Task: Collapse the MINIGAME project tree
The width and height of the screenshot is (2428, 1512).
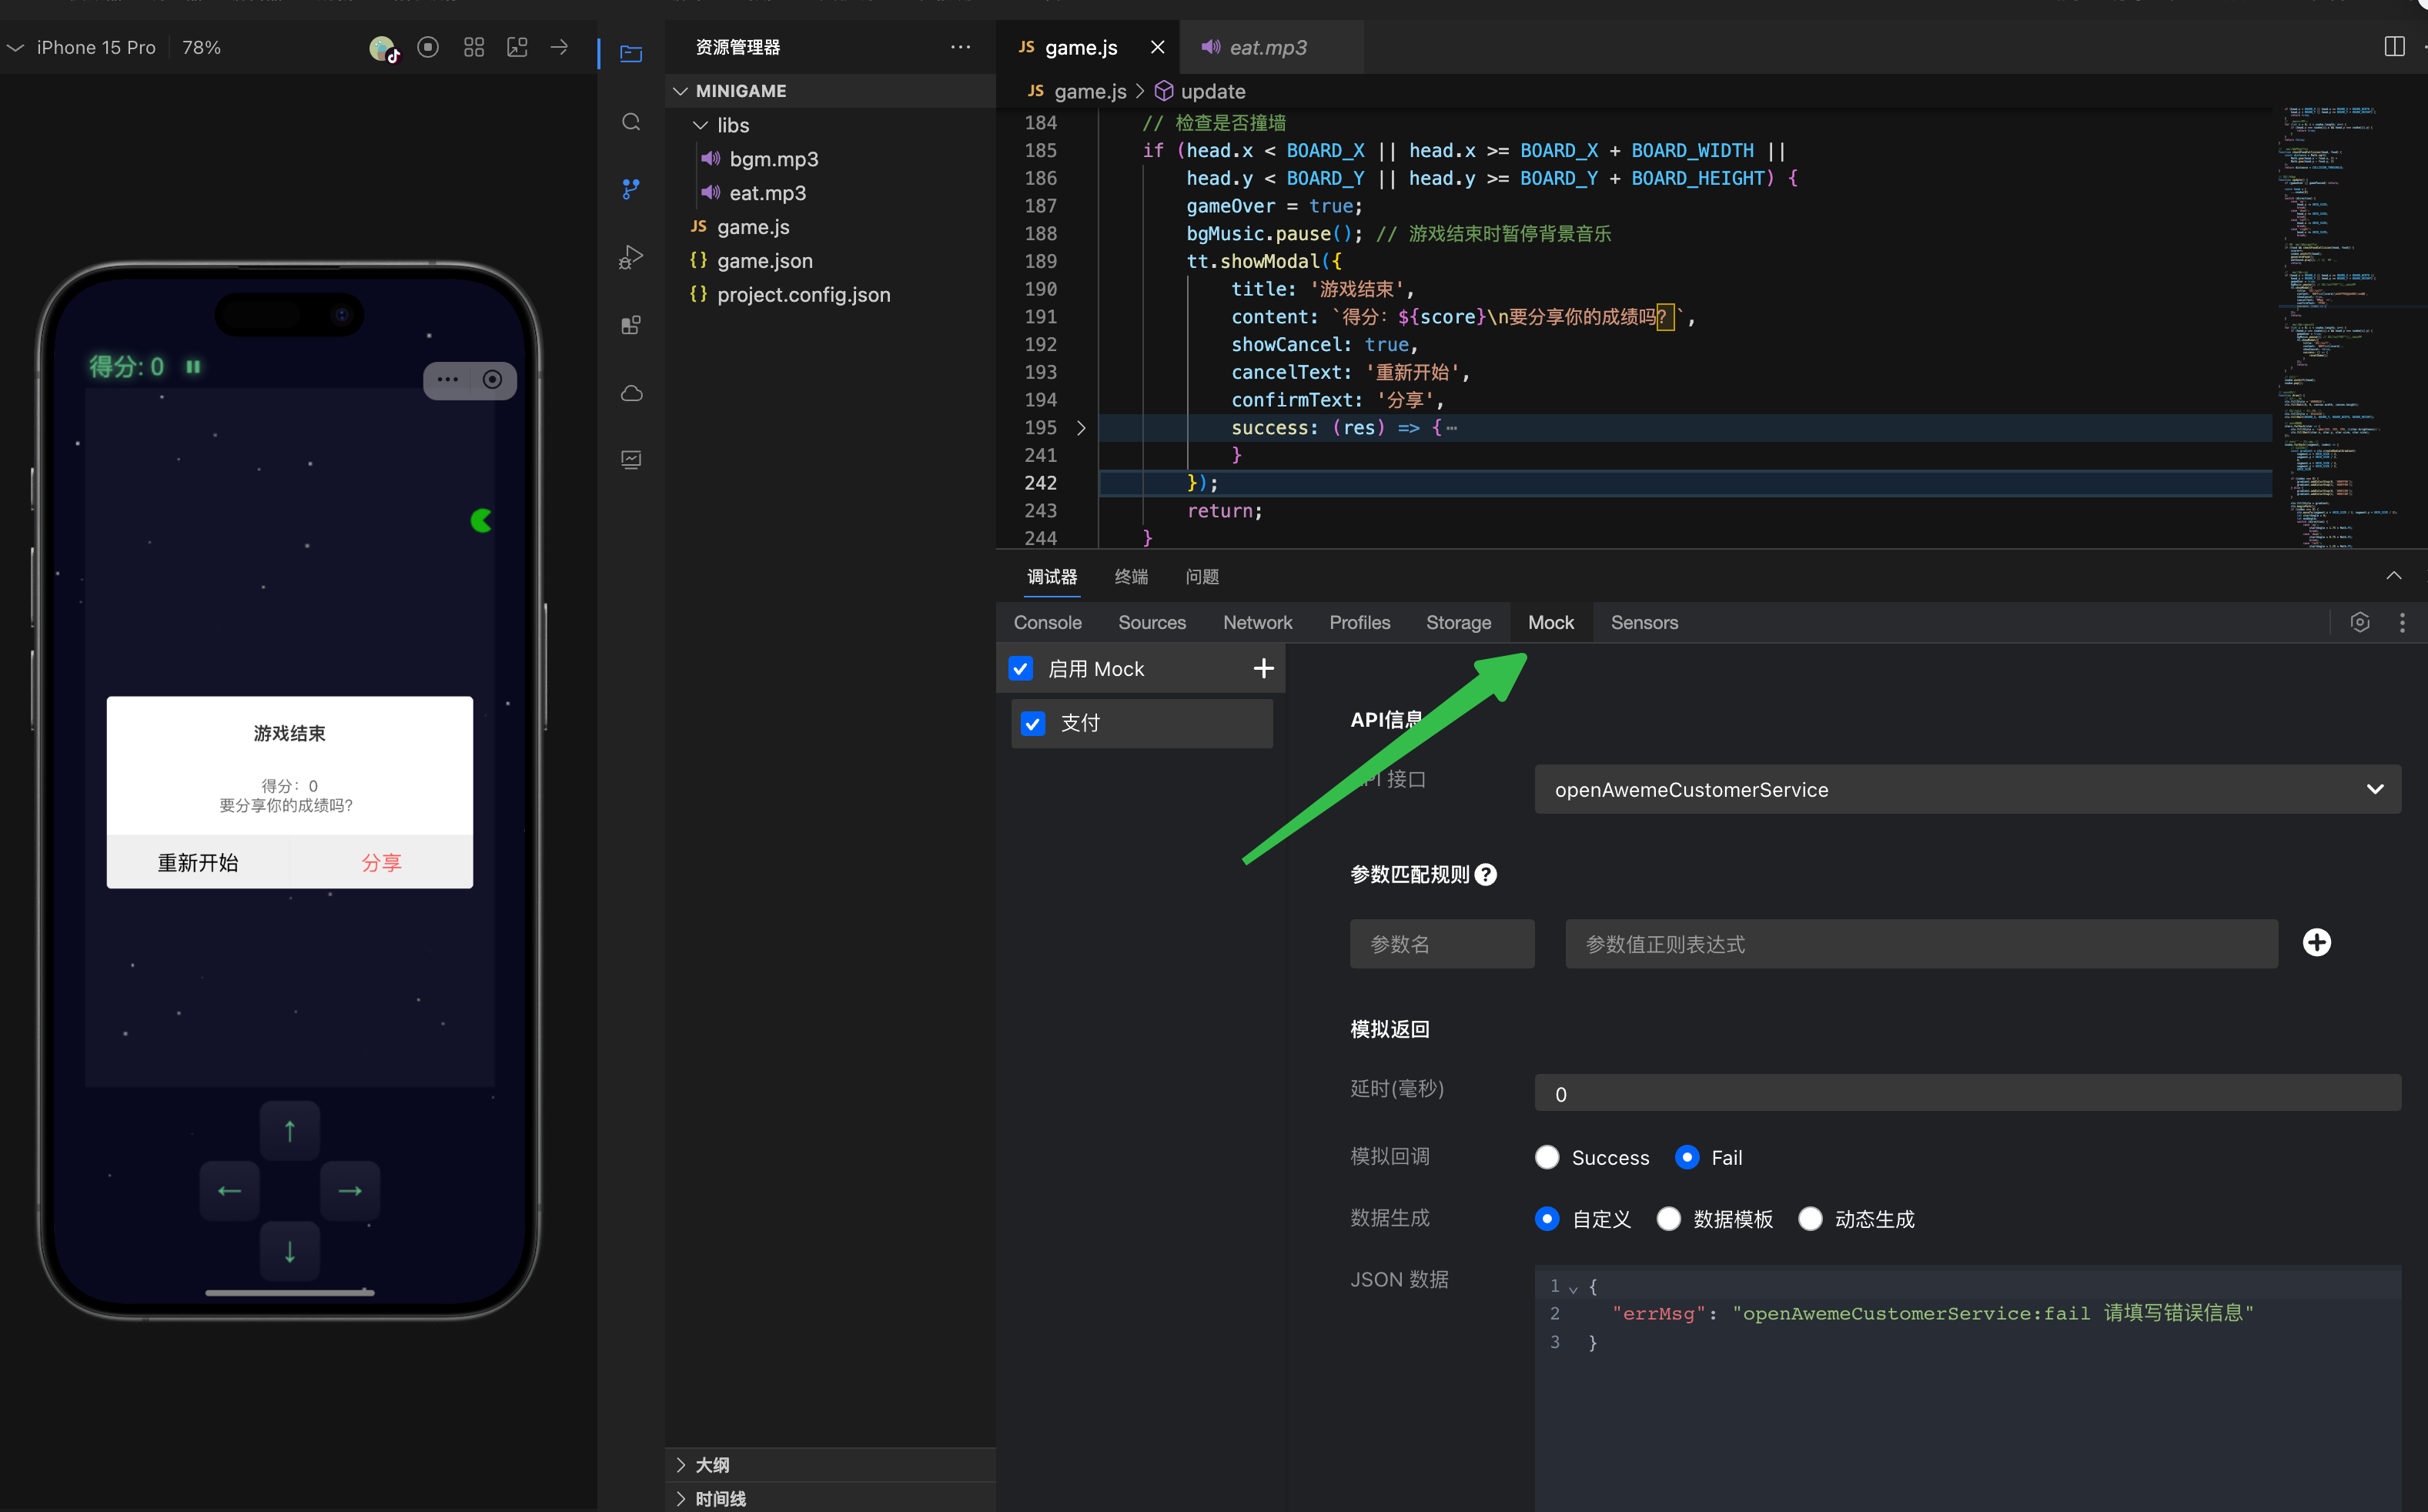Action: (x=681, y=91)
